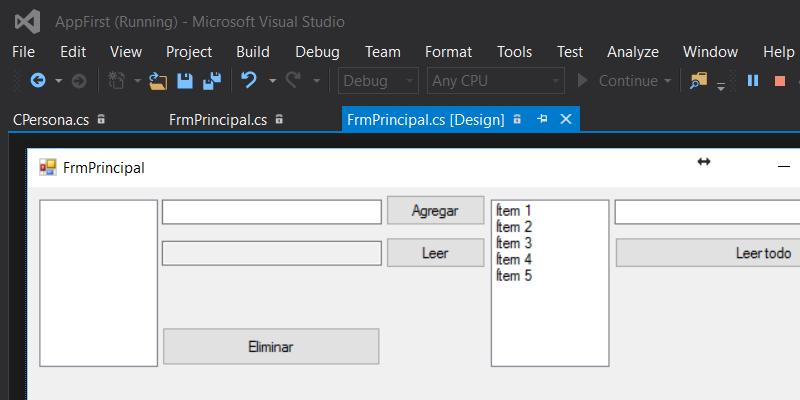Click the Undo arrow icon
The width and height of the screenshot is (800, 400).
coord(249,81)
